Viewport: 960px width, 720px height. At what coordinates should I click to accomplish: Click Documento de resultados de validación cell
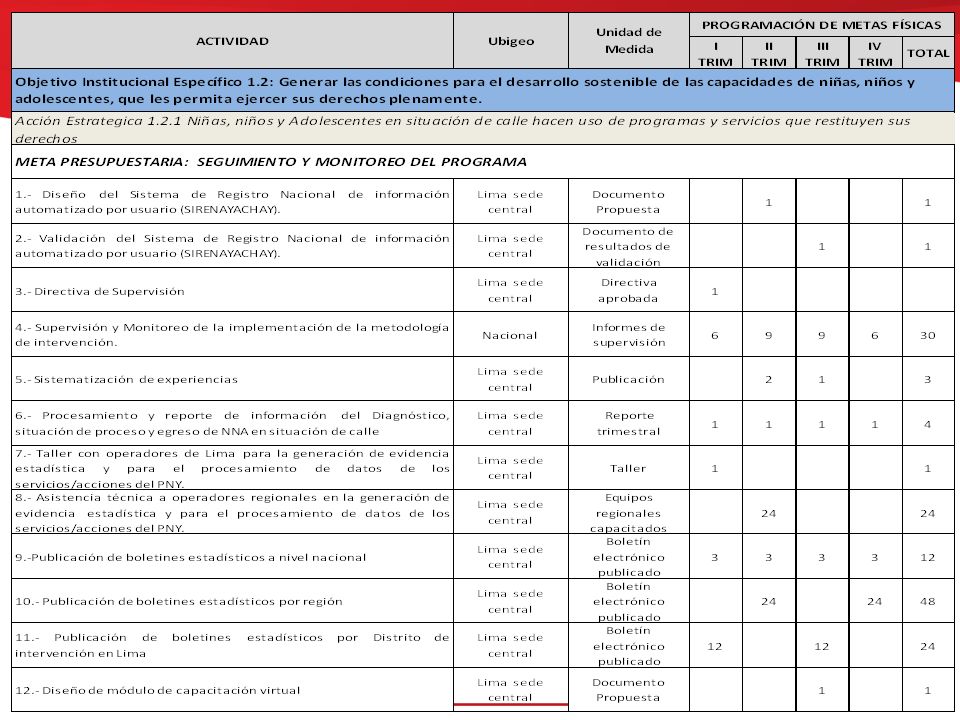coord(628,247)
